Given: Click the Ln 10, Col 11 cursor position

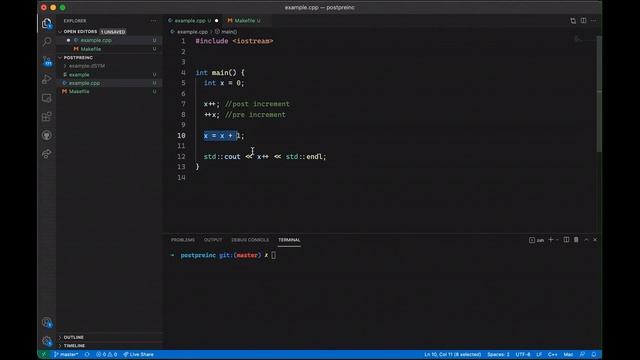Looking at the screenshot, I should pyautogui.click(x=452, y=354).
